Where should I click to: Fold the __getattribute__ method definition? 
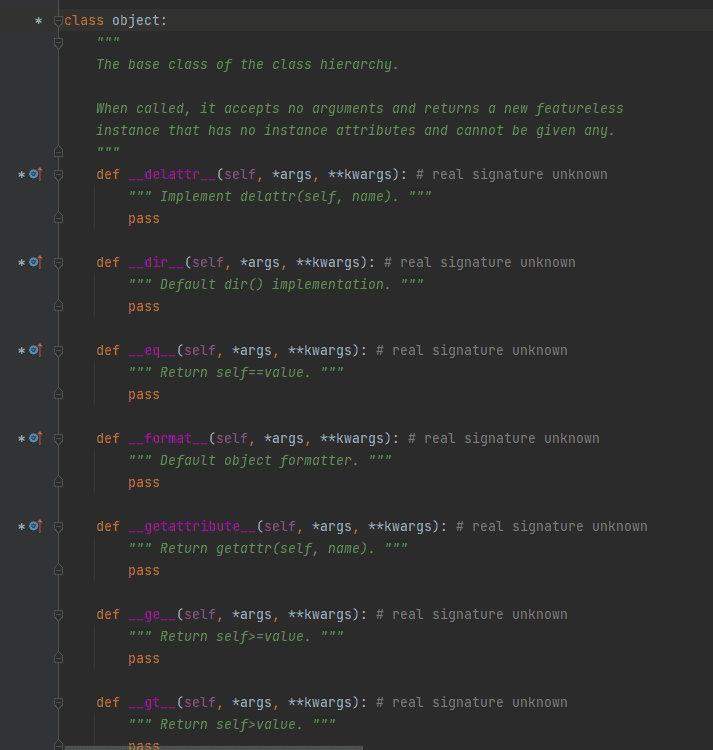click(x=58, y=526)
